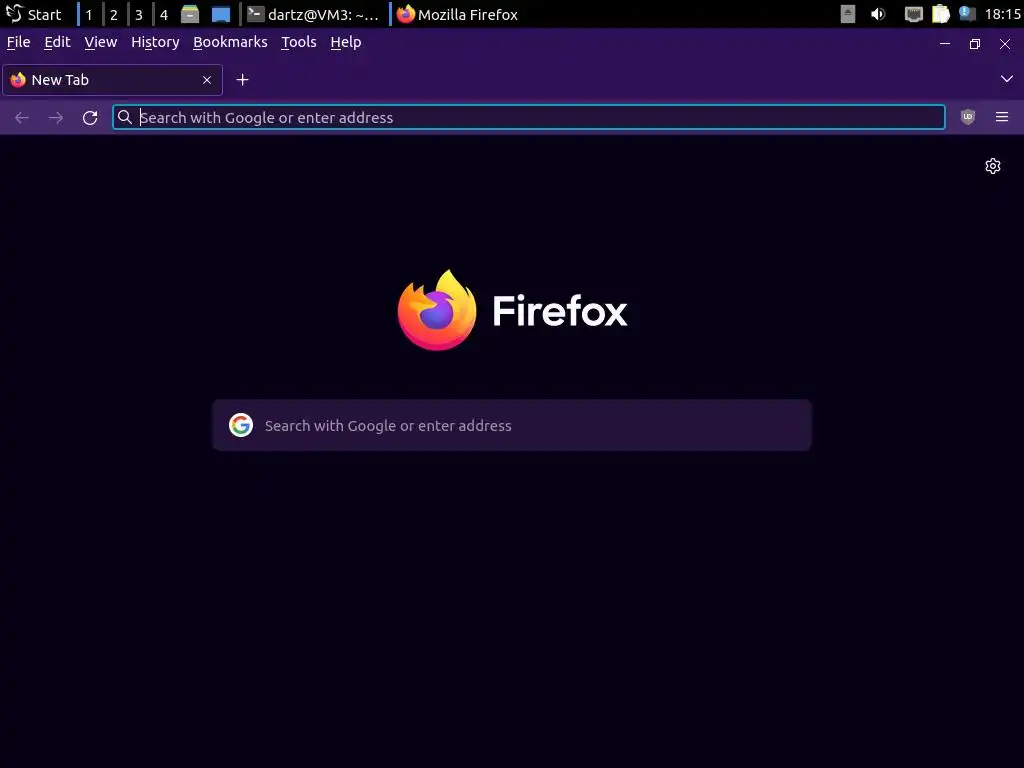Open the clipboard notes tray icon
The image size is (1024, 768).
[x=940, y=14]
